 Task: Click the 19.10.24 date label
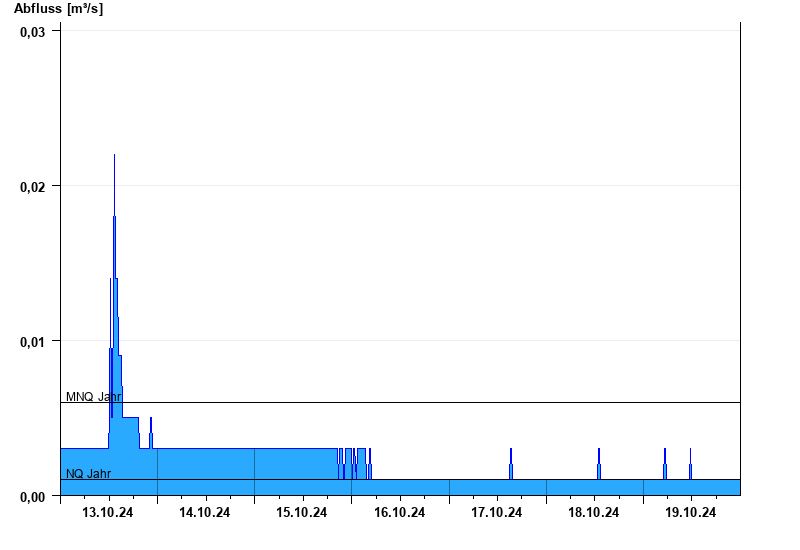tap(691, 512)
